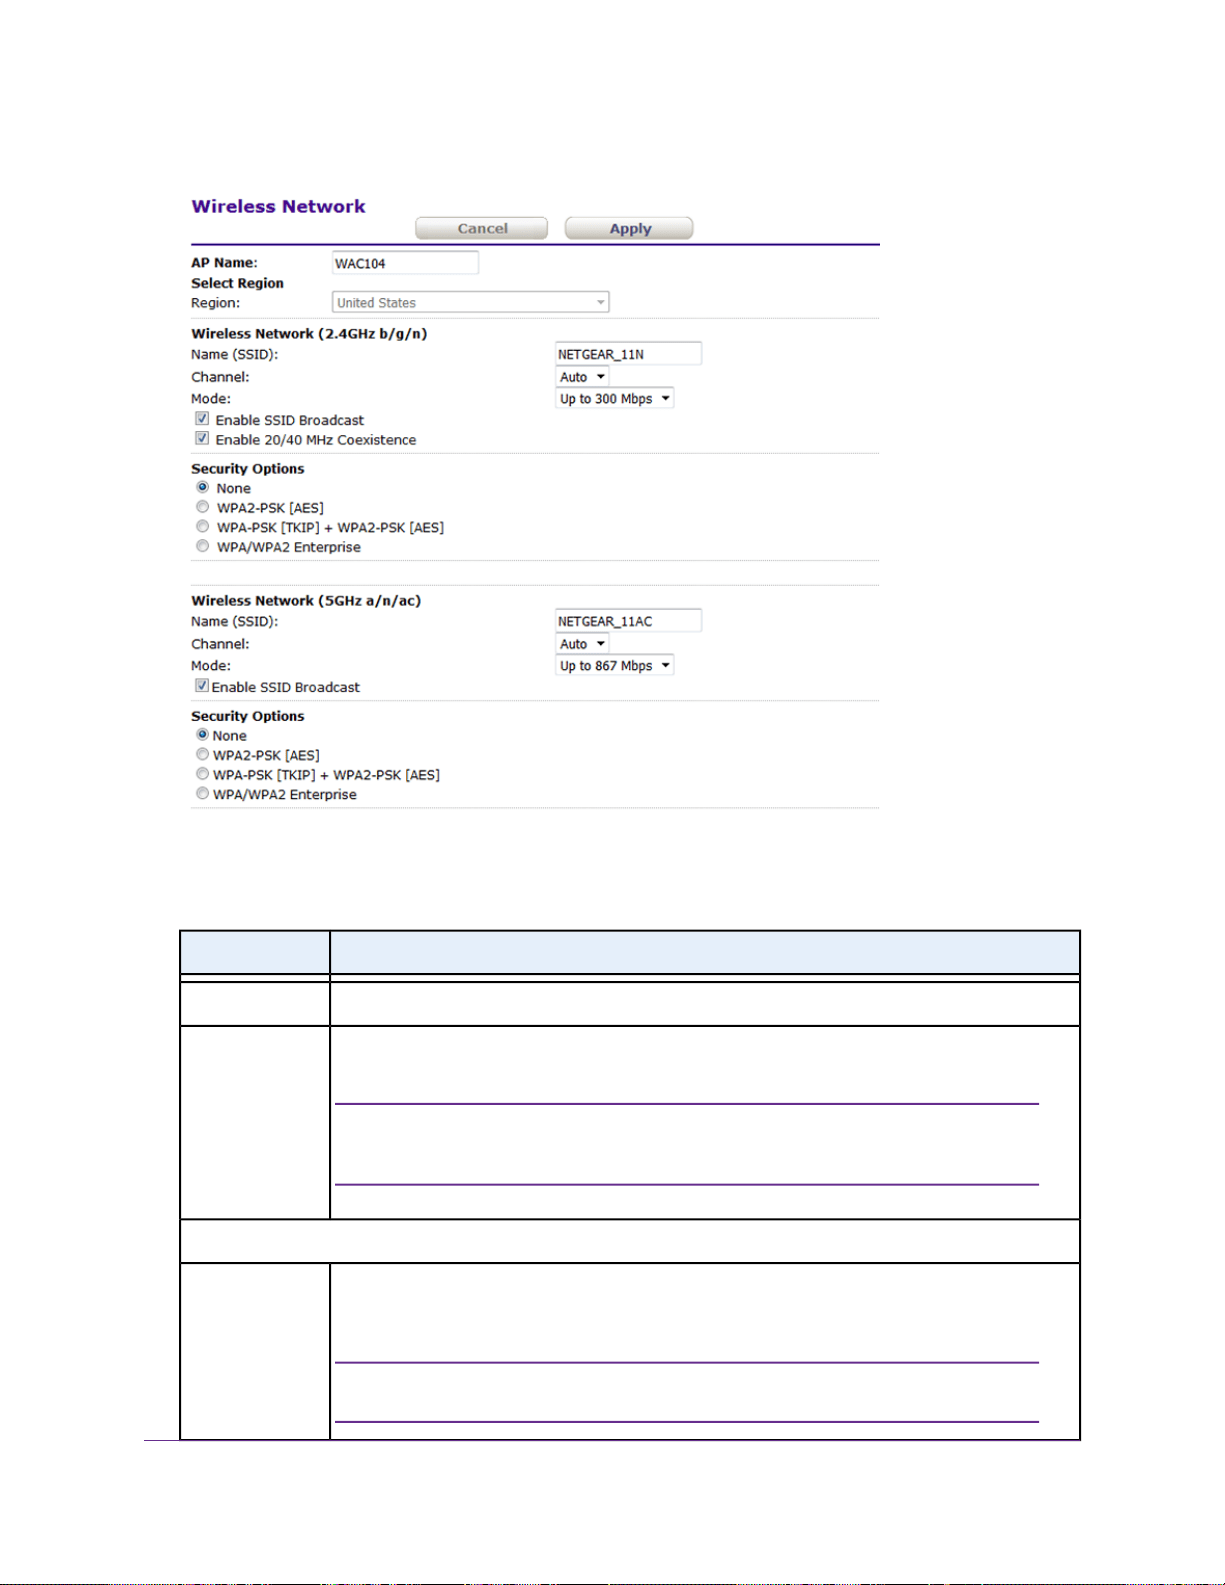The image size is (1225, 1585).
Task: Edit the 5GHz SSID field NETGEAR_11AC
Action: [x=628, y=621]
